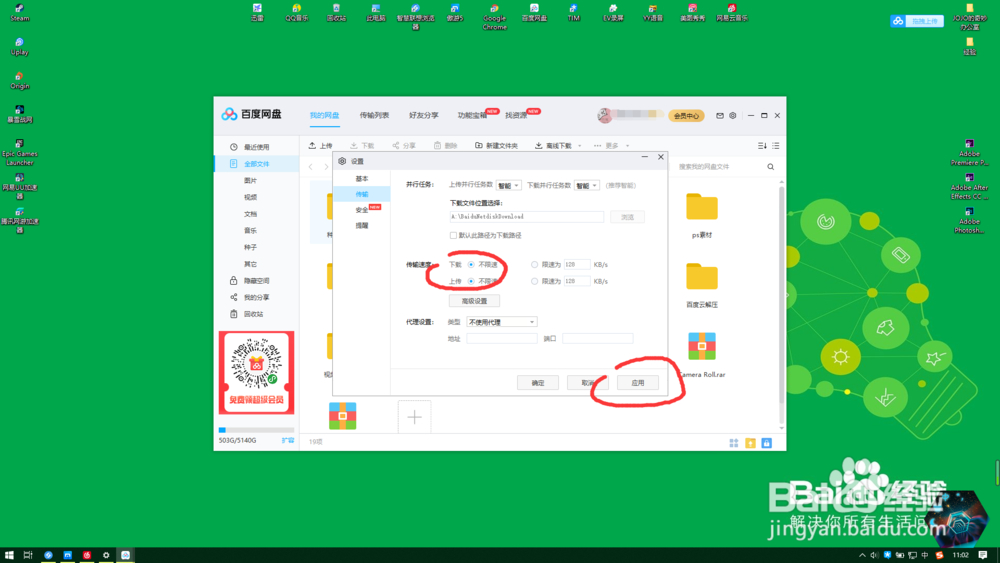Screen dimensions: 1000x563
Task: Switch to the 我的网盘 tab
Action: point(325,115)
